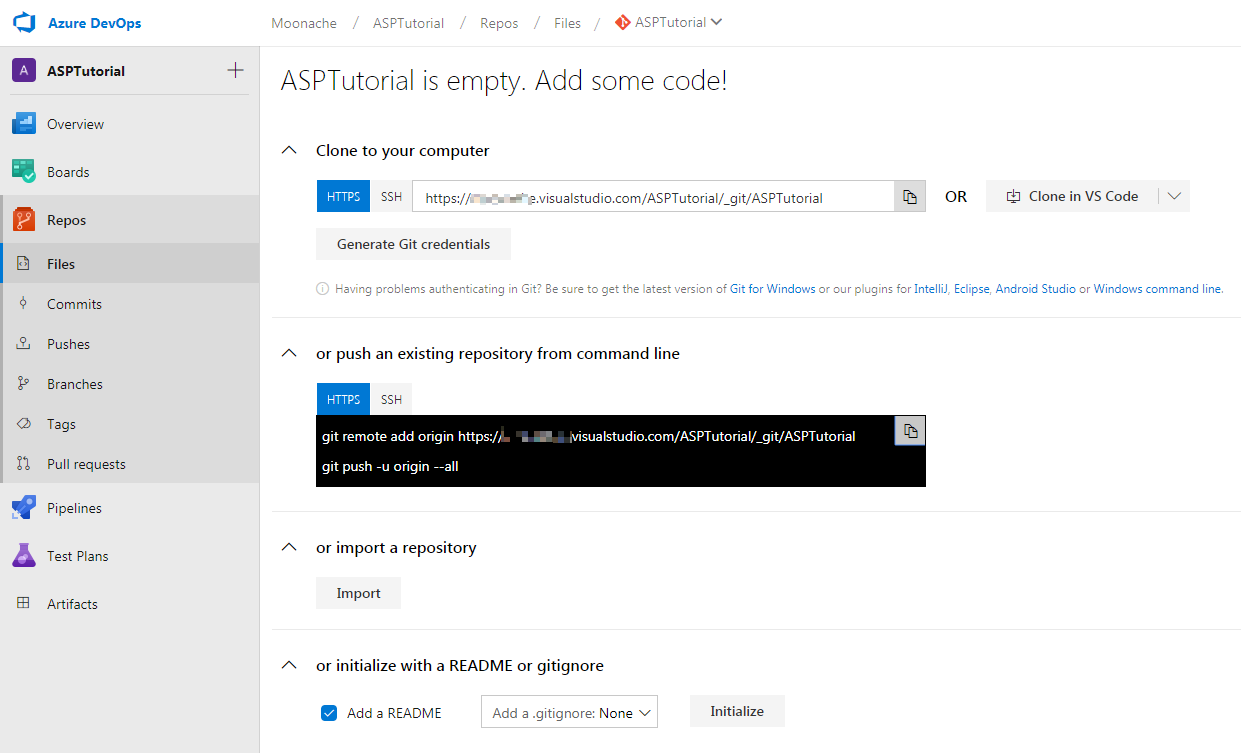Select the SSH tab in the clone section
Screen dimensions: 1241x753
click(391, 196)
